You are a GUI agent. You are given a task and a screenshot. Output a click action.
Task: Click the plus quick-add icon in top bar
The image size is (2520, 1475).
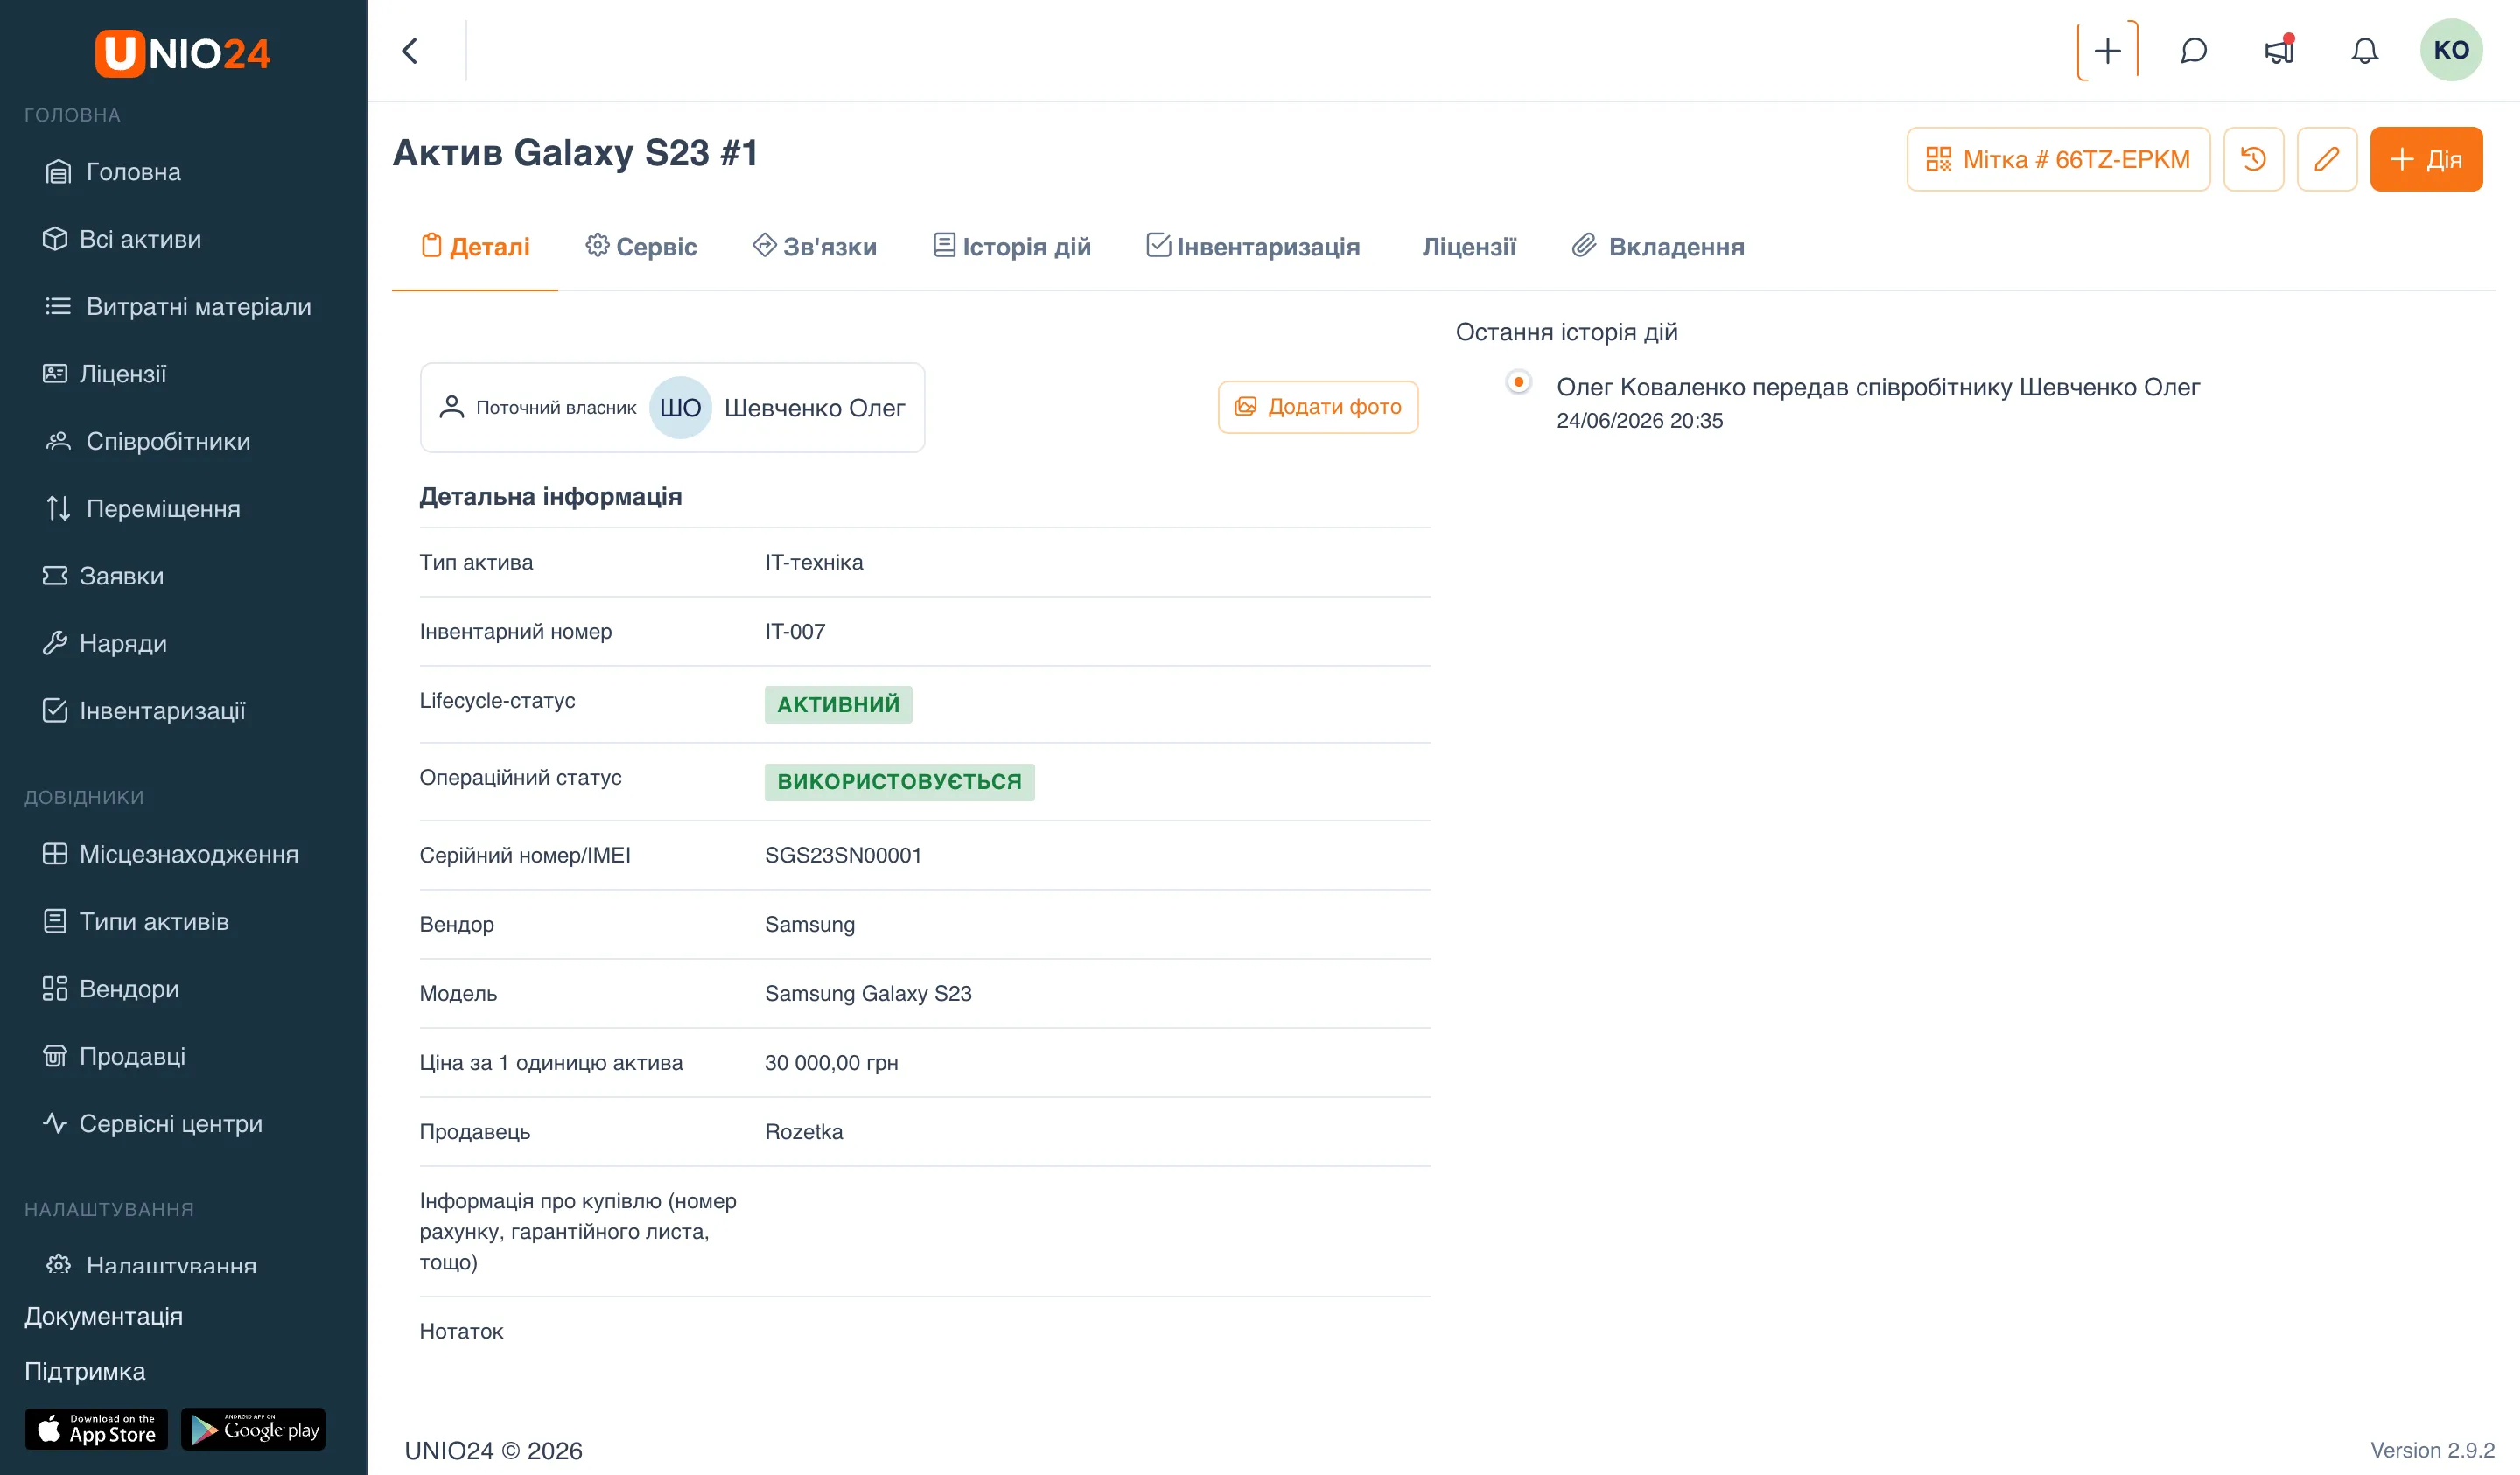pos(2107,50)
